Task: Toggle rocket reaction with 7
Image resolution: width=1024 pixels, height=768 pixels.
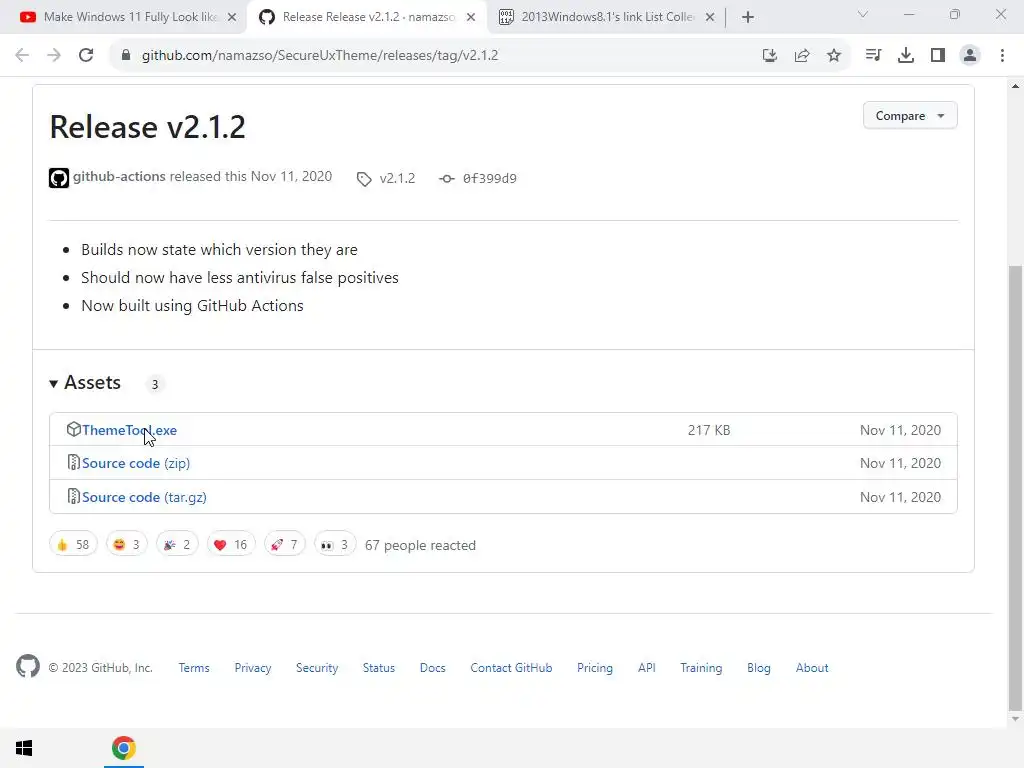Action: pos(285,545)
